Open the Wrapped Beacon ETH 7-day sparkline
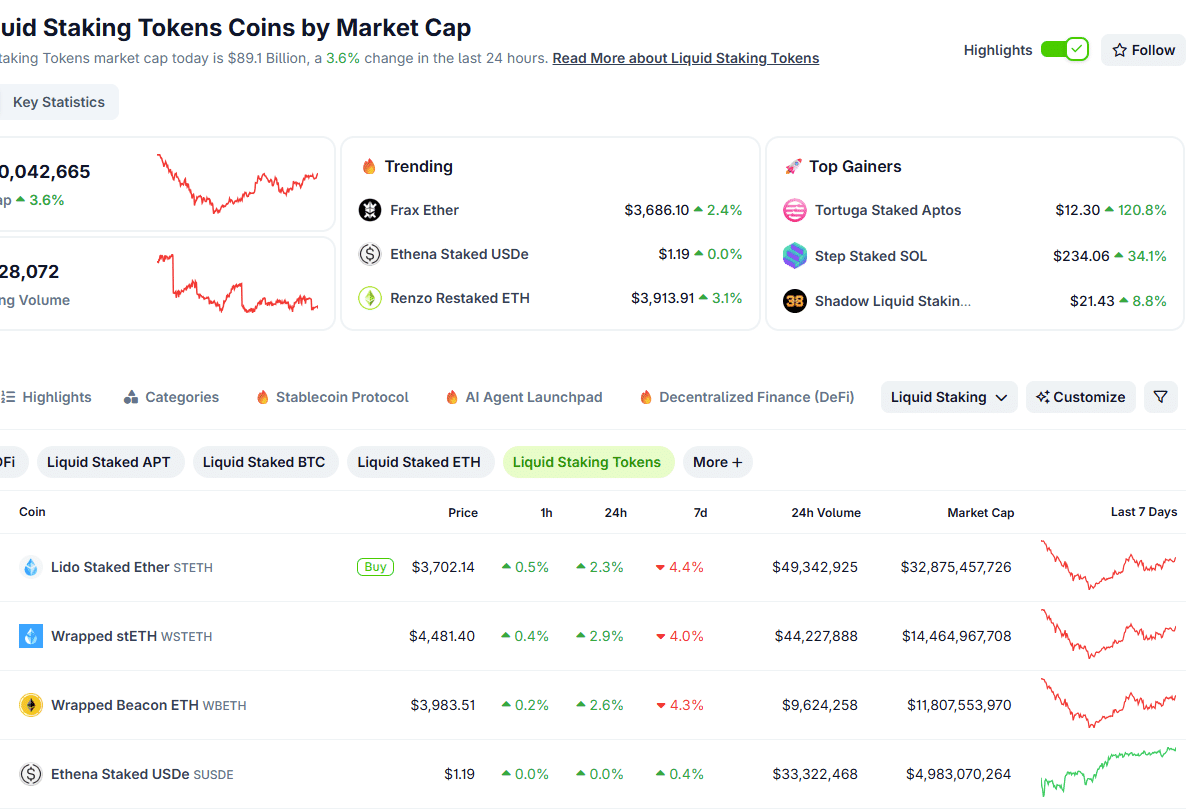1200x810 pixels. [x=1108, y=702]
